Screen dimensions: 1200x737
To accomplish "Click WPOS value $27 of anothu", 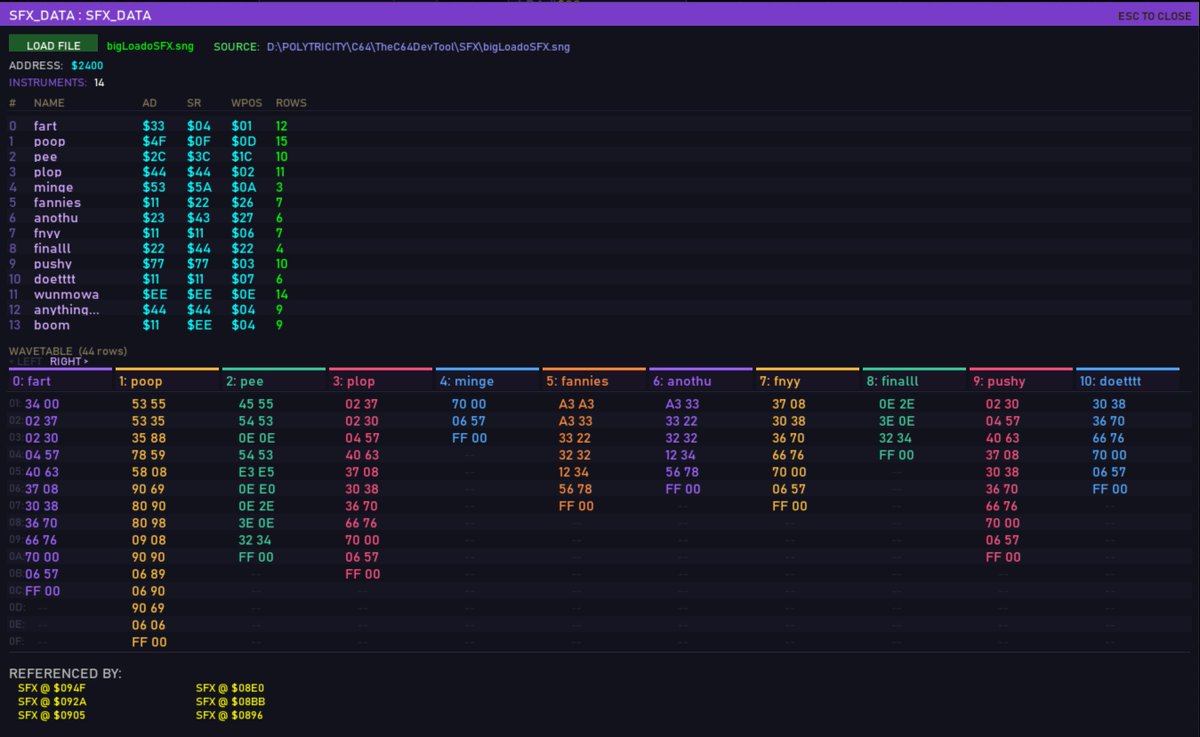I will (243, 218).
